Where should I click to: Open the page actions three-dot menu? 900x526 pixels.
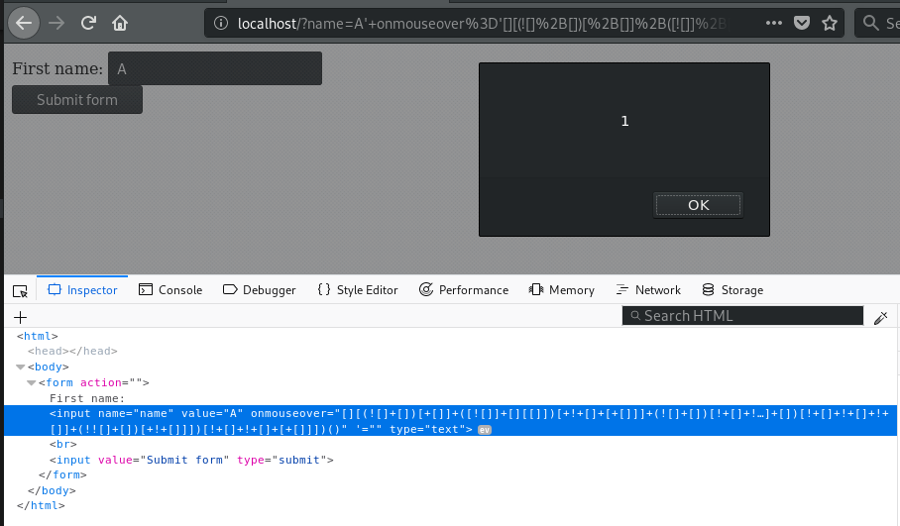[774, 22]
